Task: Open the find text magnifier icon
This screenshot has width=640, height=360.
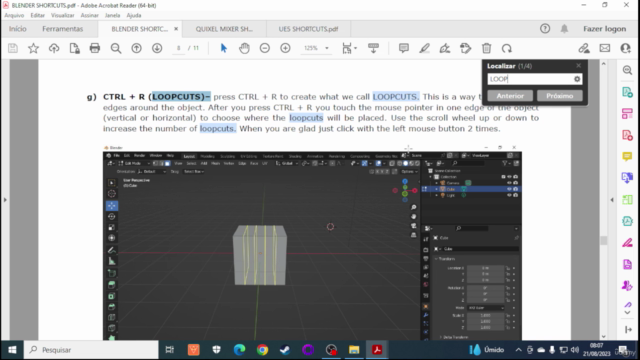Action: click(116, 48)
